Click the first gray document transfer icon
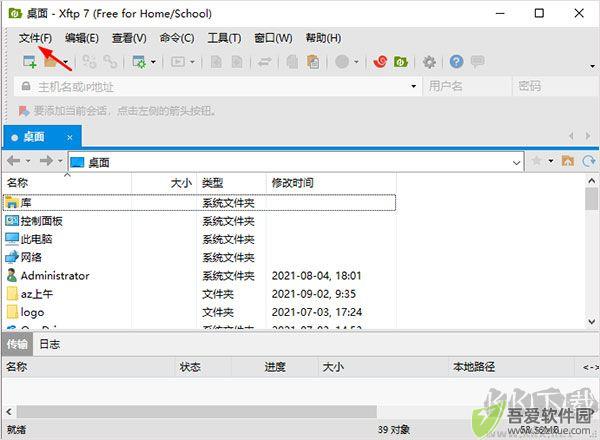This screenshot has height=440, width=600. pos(216,62)
